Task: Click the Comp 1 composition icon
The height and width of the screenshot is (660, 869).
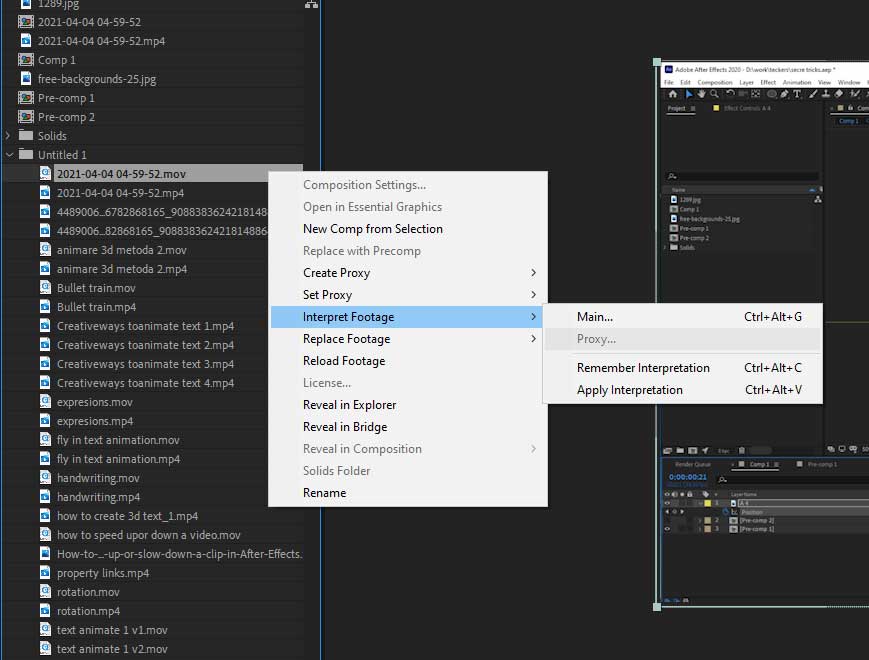Action: point(27,60)
